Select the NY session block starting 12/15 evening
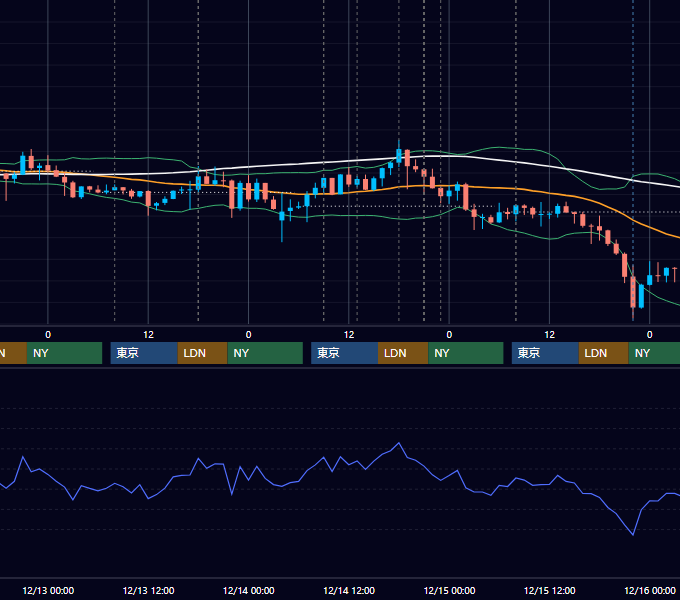 [654, 353]
